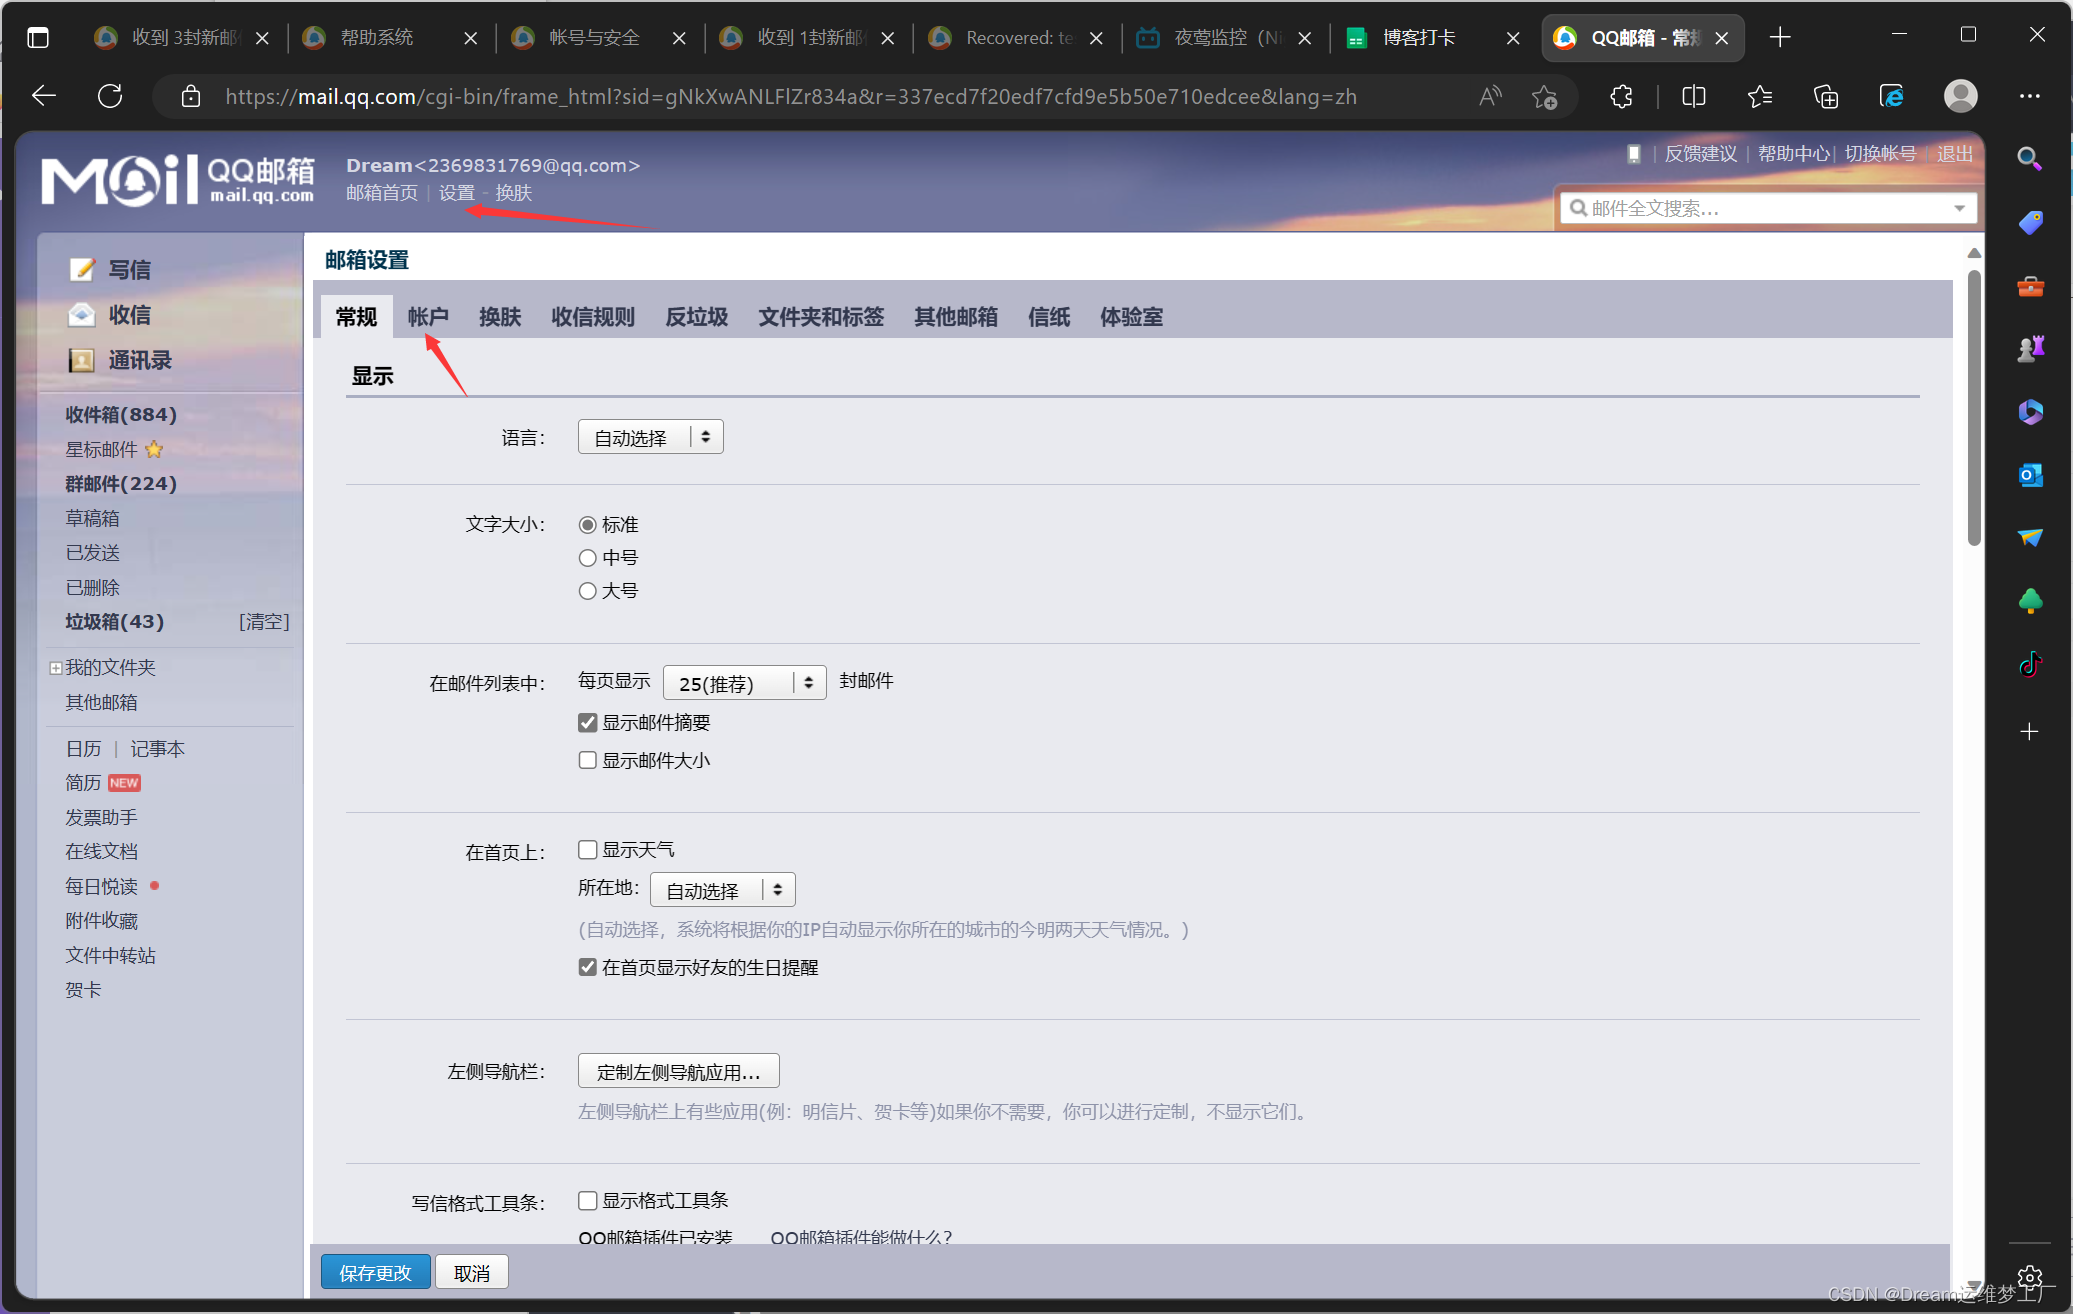Uncheck 显示邮件摘要 checkbox
This screenshot has height=1314, width=2073.
tap(588, 723)
